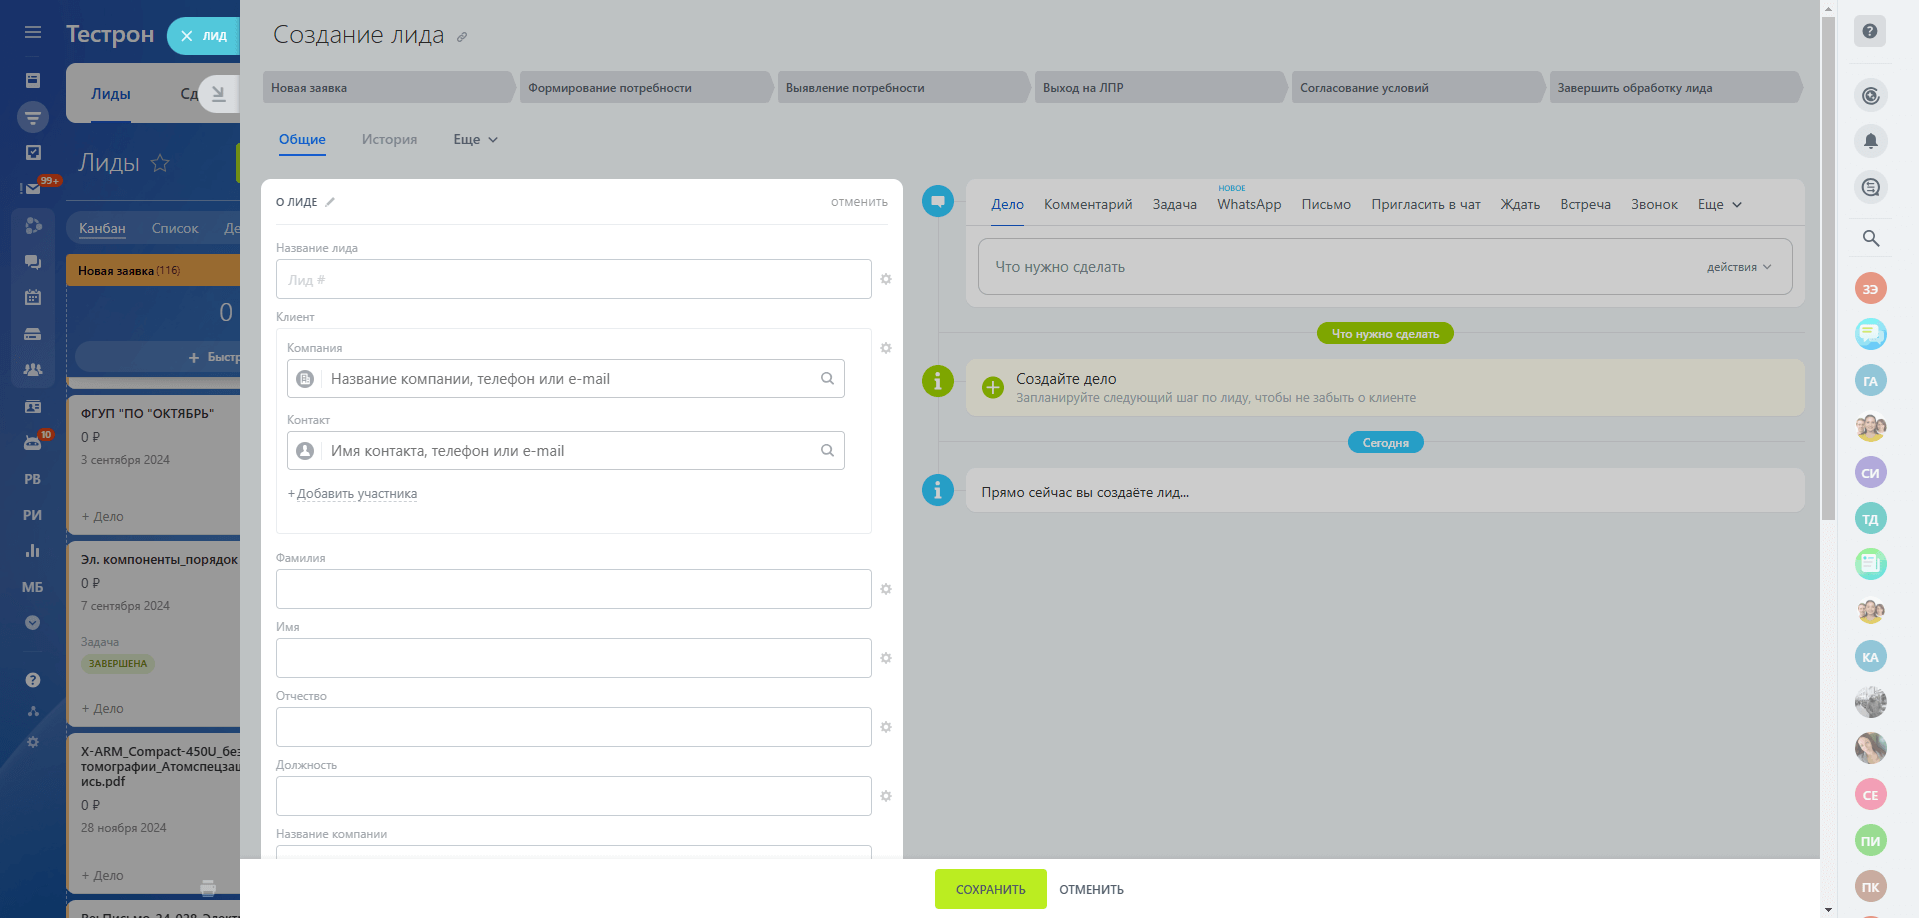Click search icon in Компания field
Screen dimensions: 1919x918
coord(827,379)
